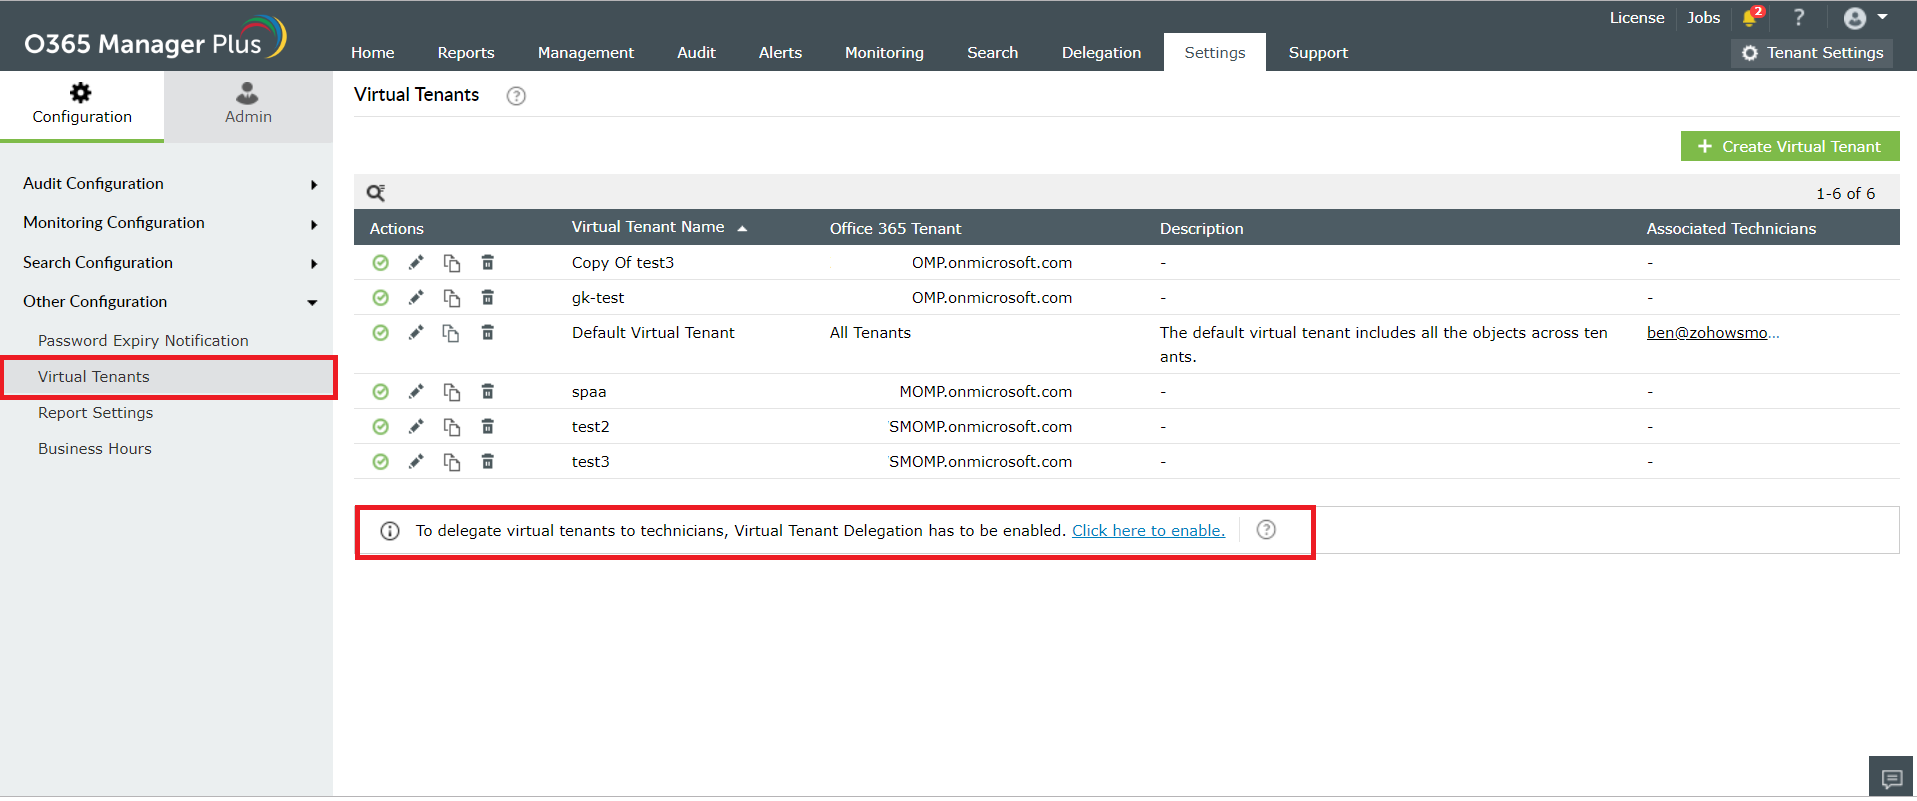Edit the Default Virtual Tenant
This screenshot has height=801, width=1917.
(x=416, y=333)
